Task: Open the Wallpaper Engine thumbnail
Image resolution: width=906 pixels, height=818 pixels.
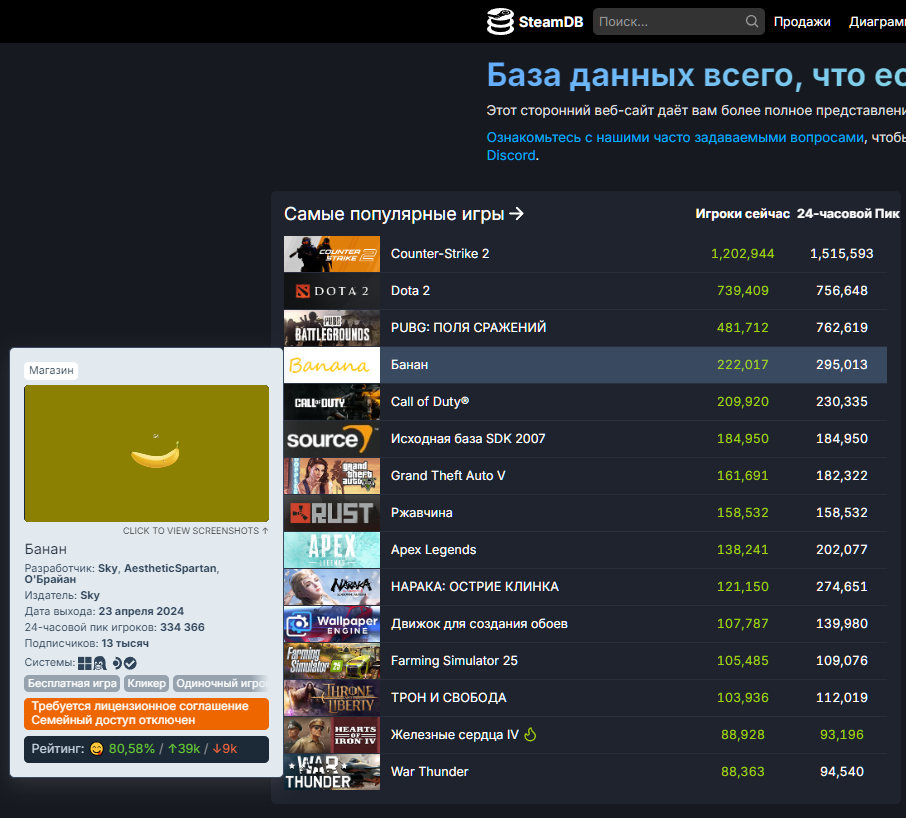Action: pos(332,623)
